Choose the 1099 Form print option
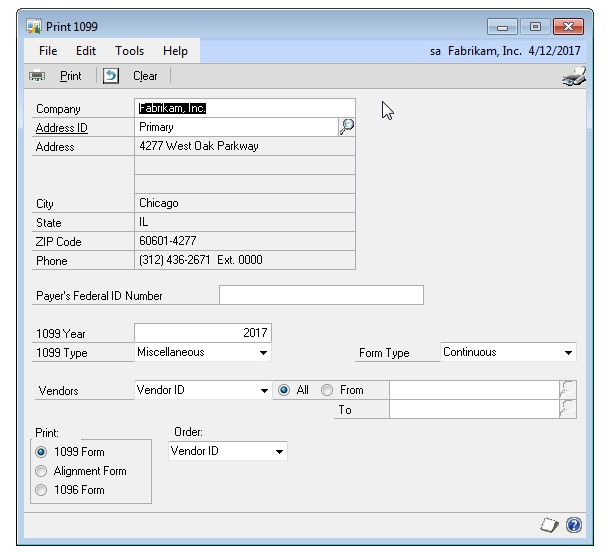The width and height of the screenshot is (606, 552). point(41,451)
